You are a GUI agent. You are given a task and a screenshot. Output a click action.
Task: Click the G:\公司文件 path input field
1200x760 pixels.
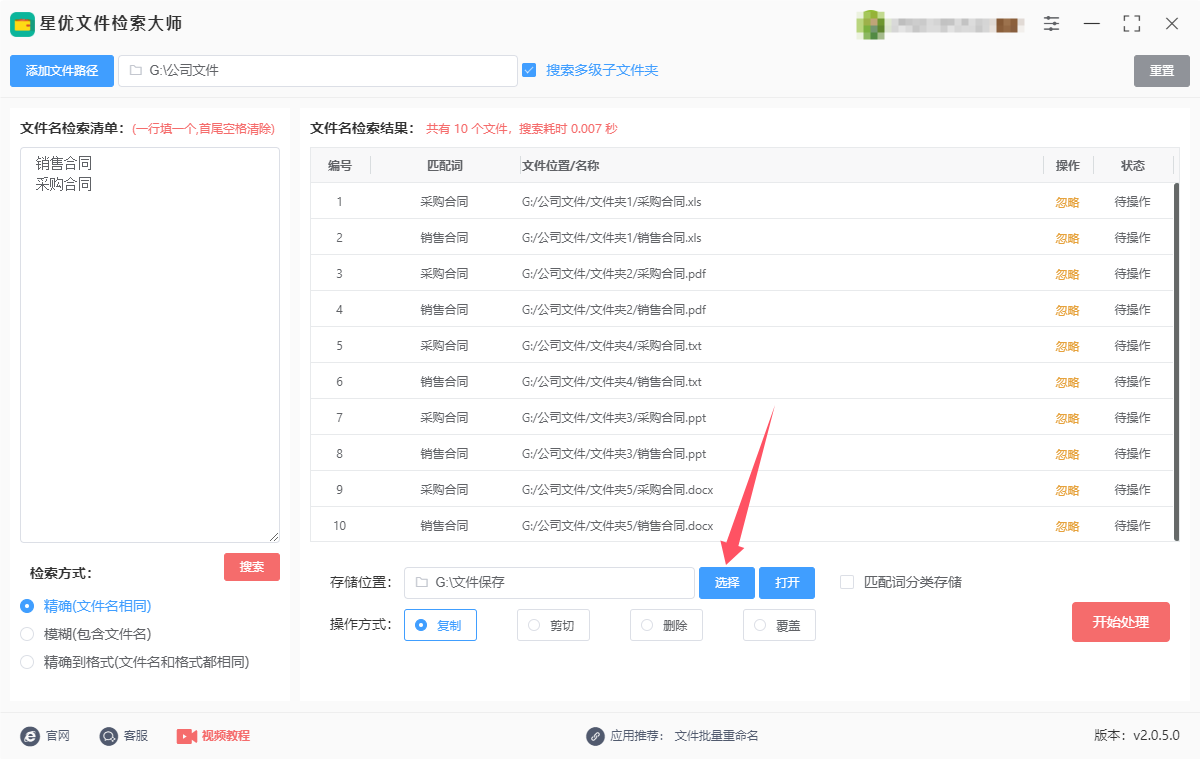(x=318, y=71)
